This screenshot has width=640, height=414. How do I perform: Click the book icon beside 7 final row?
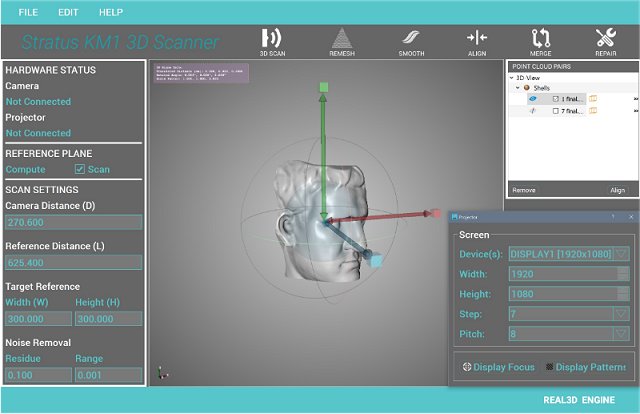(x=593, y=111)
